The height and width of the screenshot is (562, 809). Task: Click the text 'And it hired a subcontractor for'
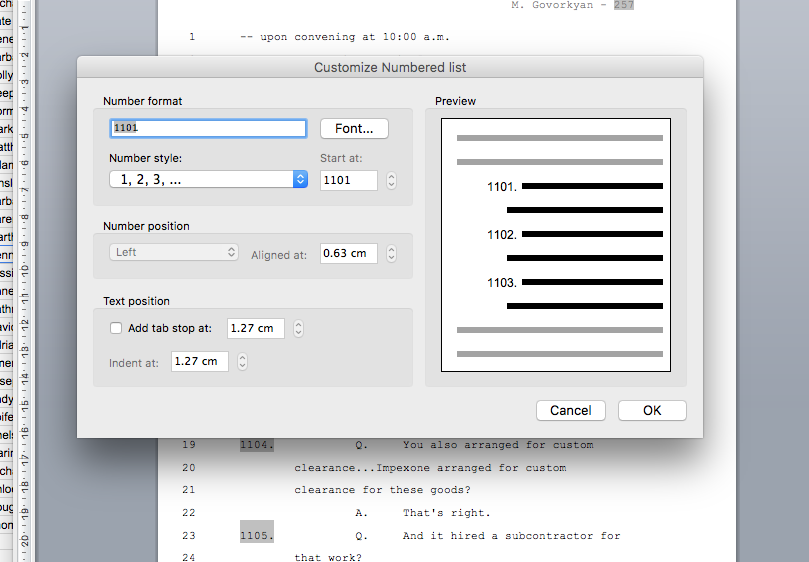coord(512,536)
